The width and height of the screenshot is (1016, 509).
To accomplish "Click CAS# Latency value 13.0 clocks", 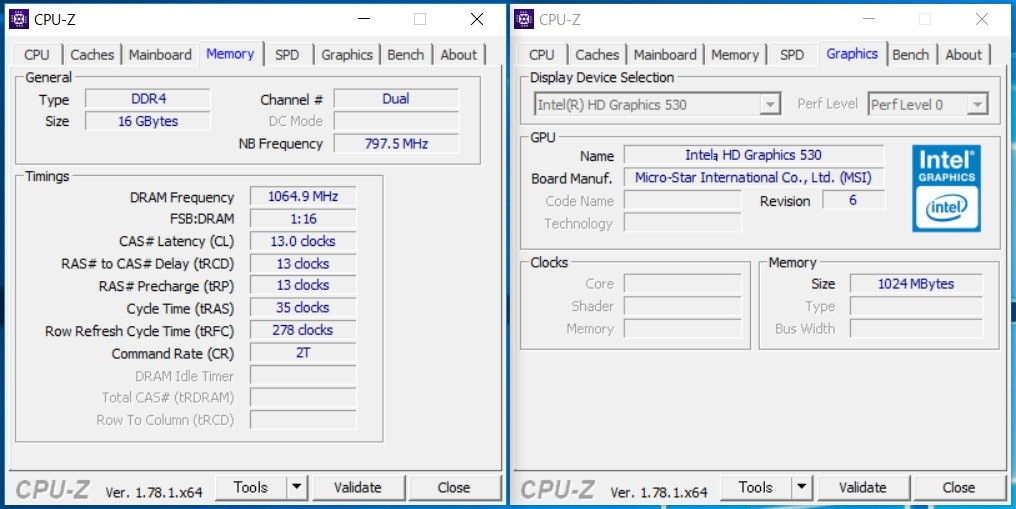I will coord(303,241).
